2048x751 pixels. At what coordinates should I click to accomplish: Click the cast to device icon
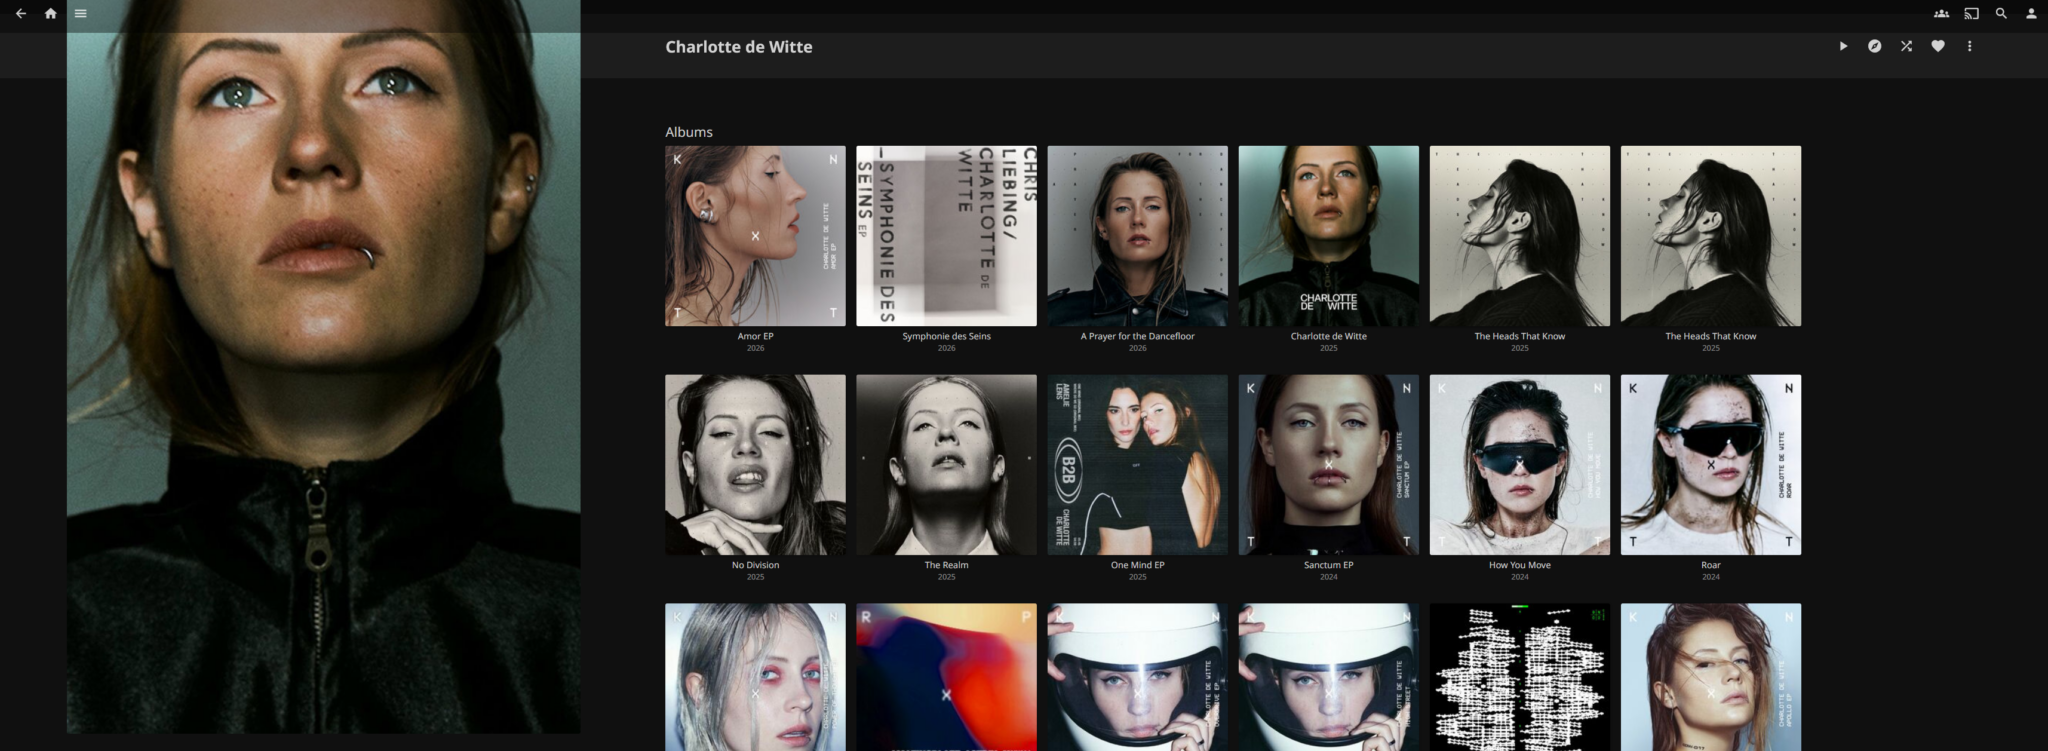point(1971,14)
